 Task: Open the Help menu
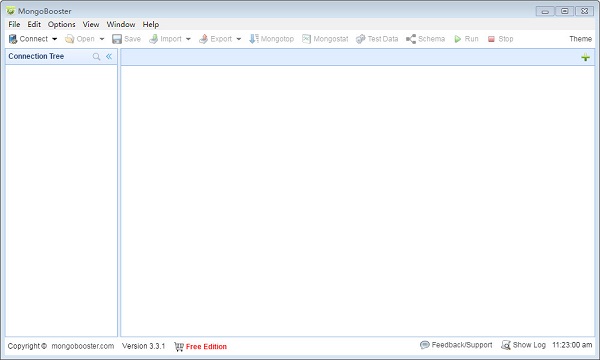click(151, 24)
